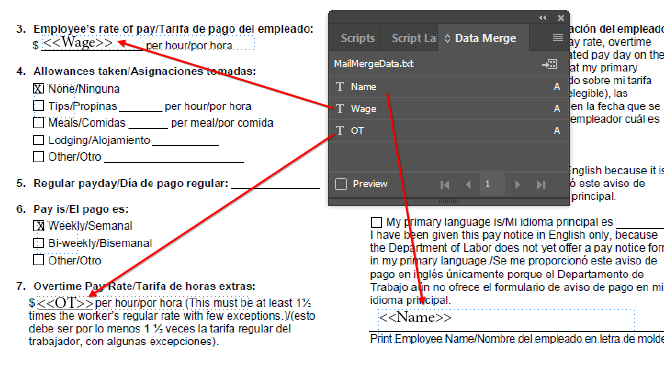
Task: Check Other/Otro under Pay is
Action: click(39, 260)
